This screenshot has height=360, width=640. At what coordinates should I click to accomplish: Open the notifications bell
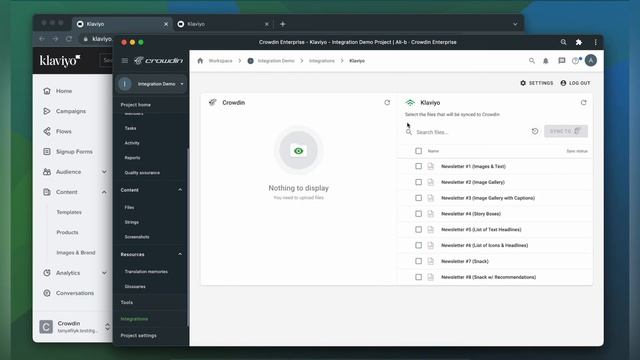pos(546,61)
